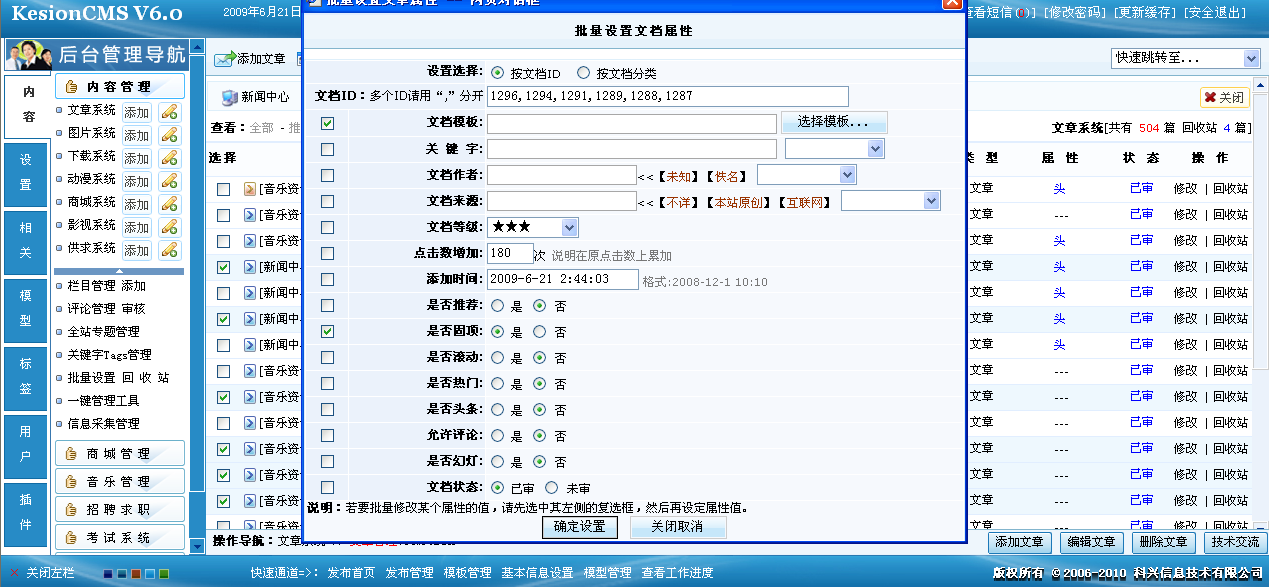Click the hand icon on 商城管理

click(71, 454)
